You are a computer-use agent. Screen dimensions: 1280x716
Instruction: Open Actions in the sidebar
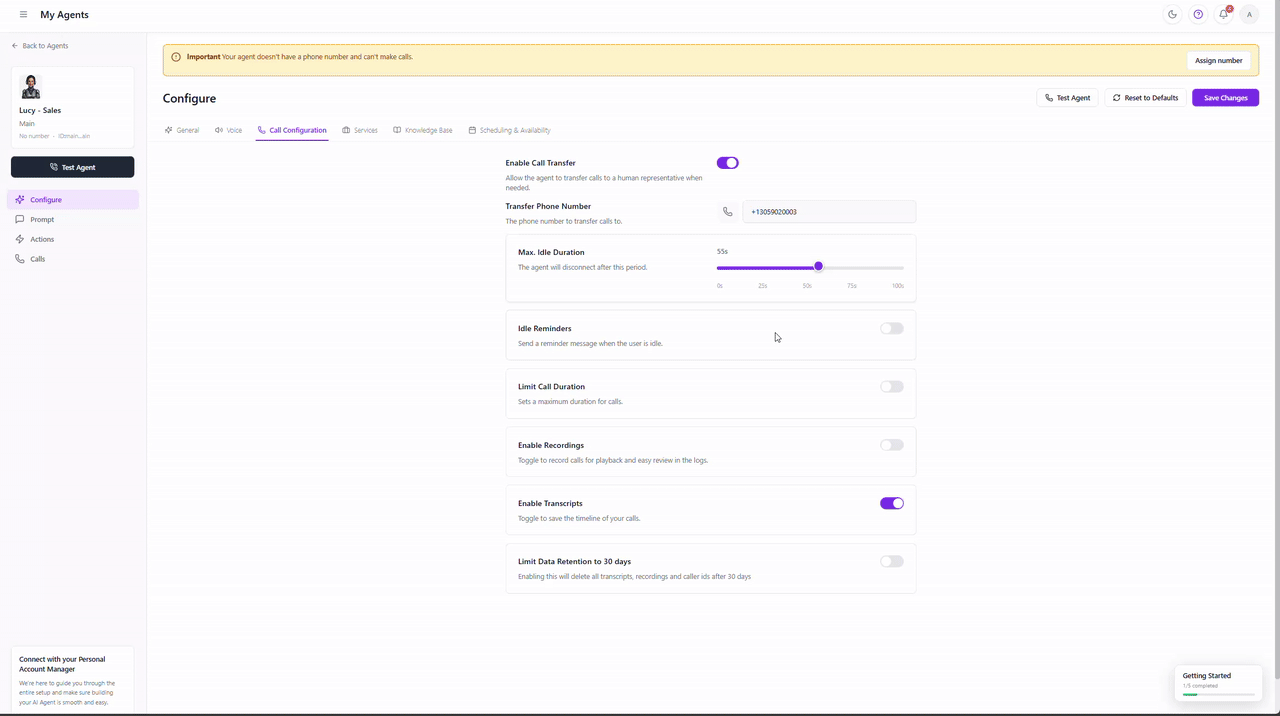tap(42, 239)
